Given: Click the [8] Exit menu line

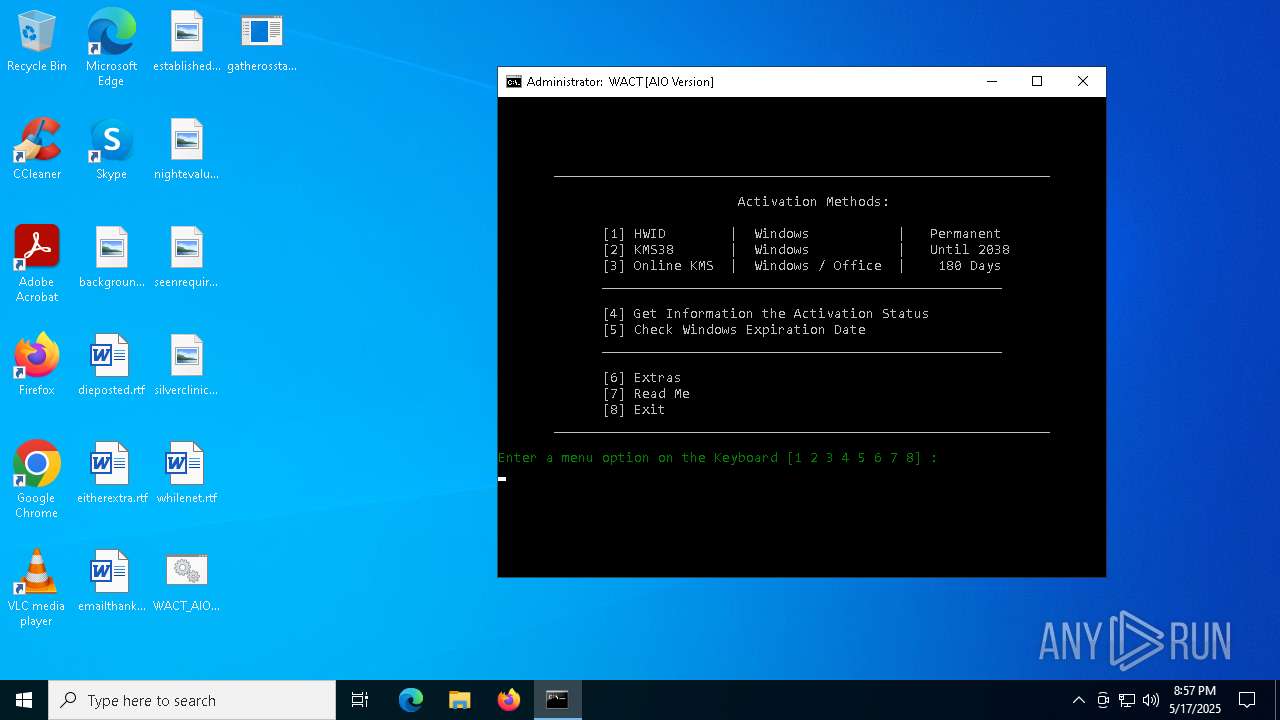Looking at the screenshot, I should 634,410.
